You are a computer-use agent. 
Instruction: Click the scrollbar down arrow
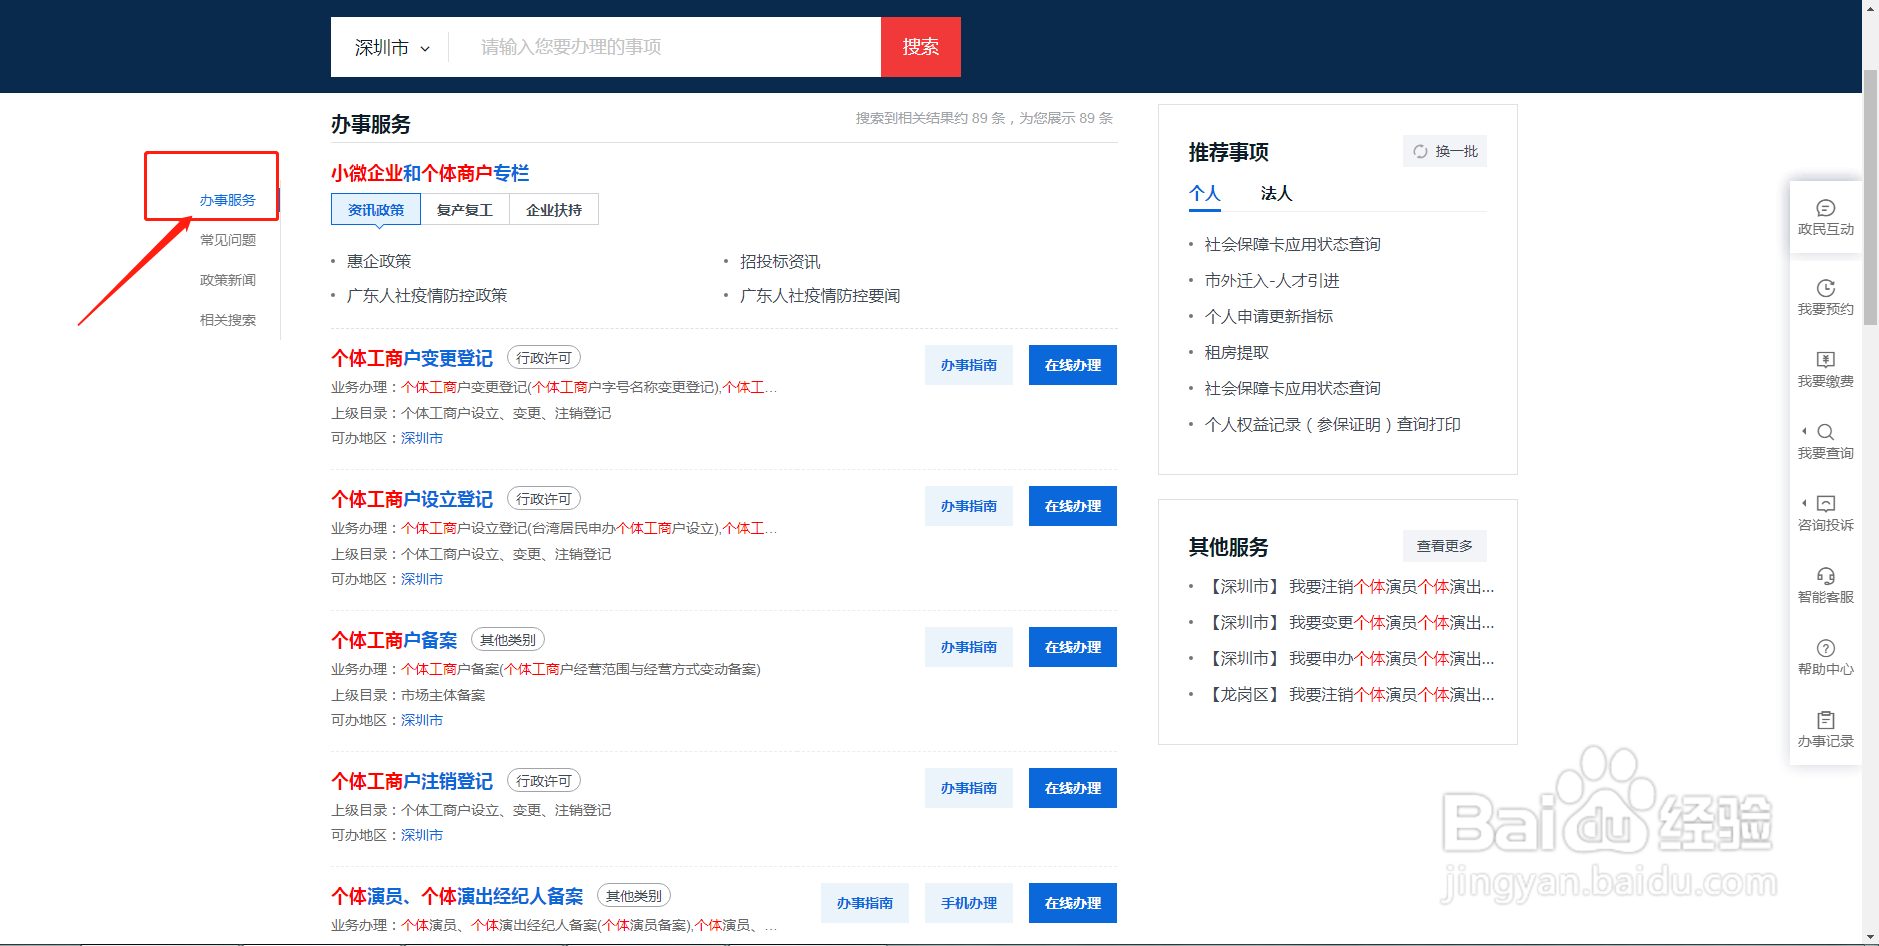click(x=1870, y=938)
